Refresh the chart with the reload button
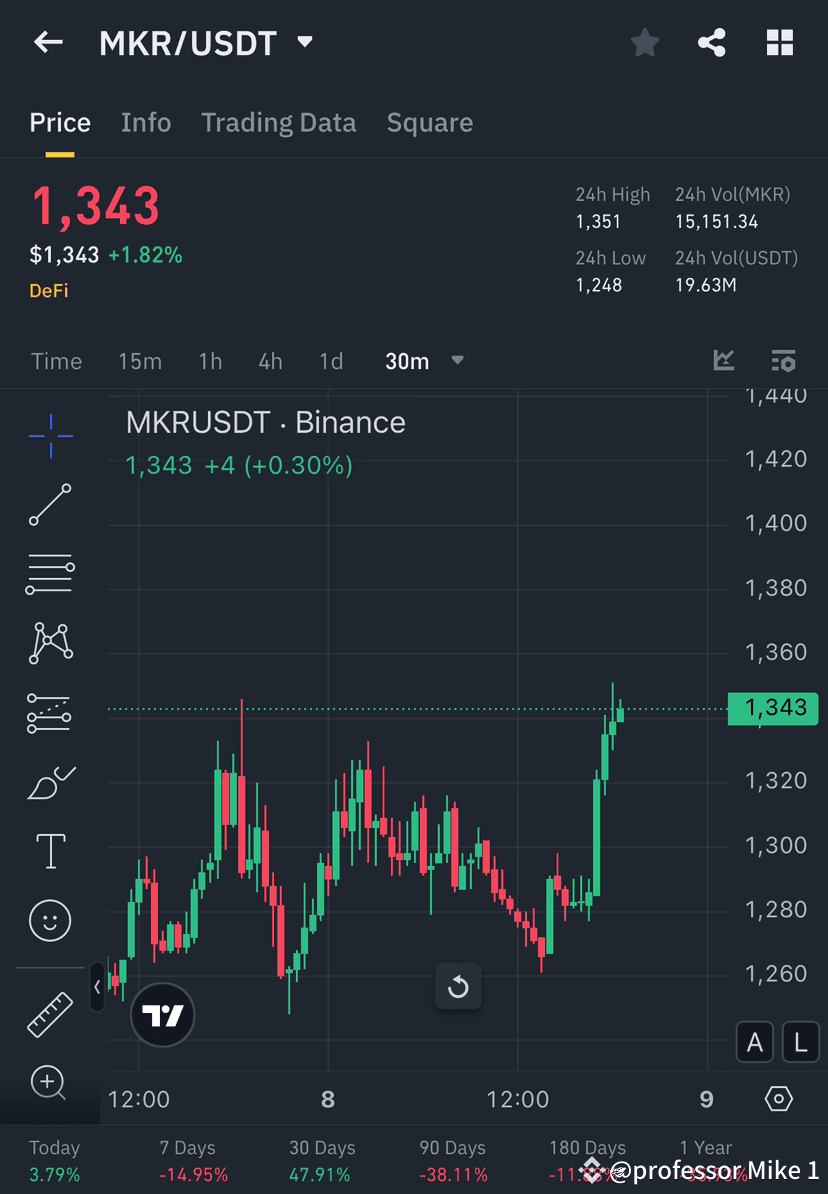828x1194 pixels. tap(458, 987)
